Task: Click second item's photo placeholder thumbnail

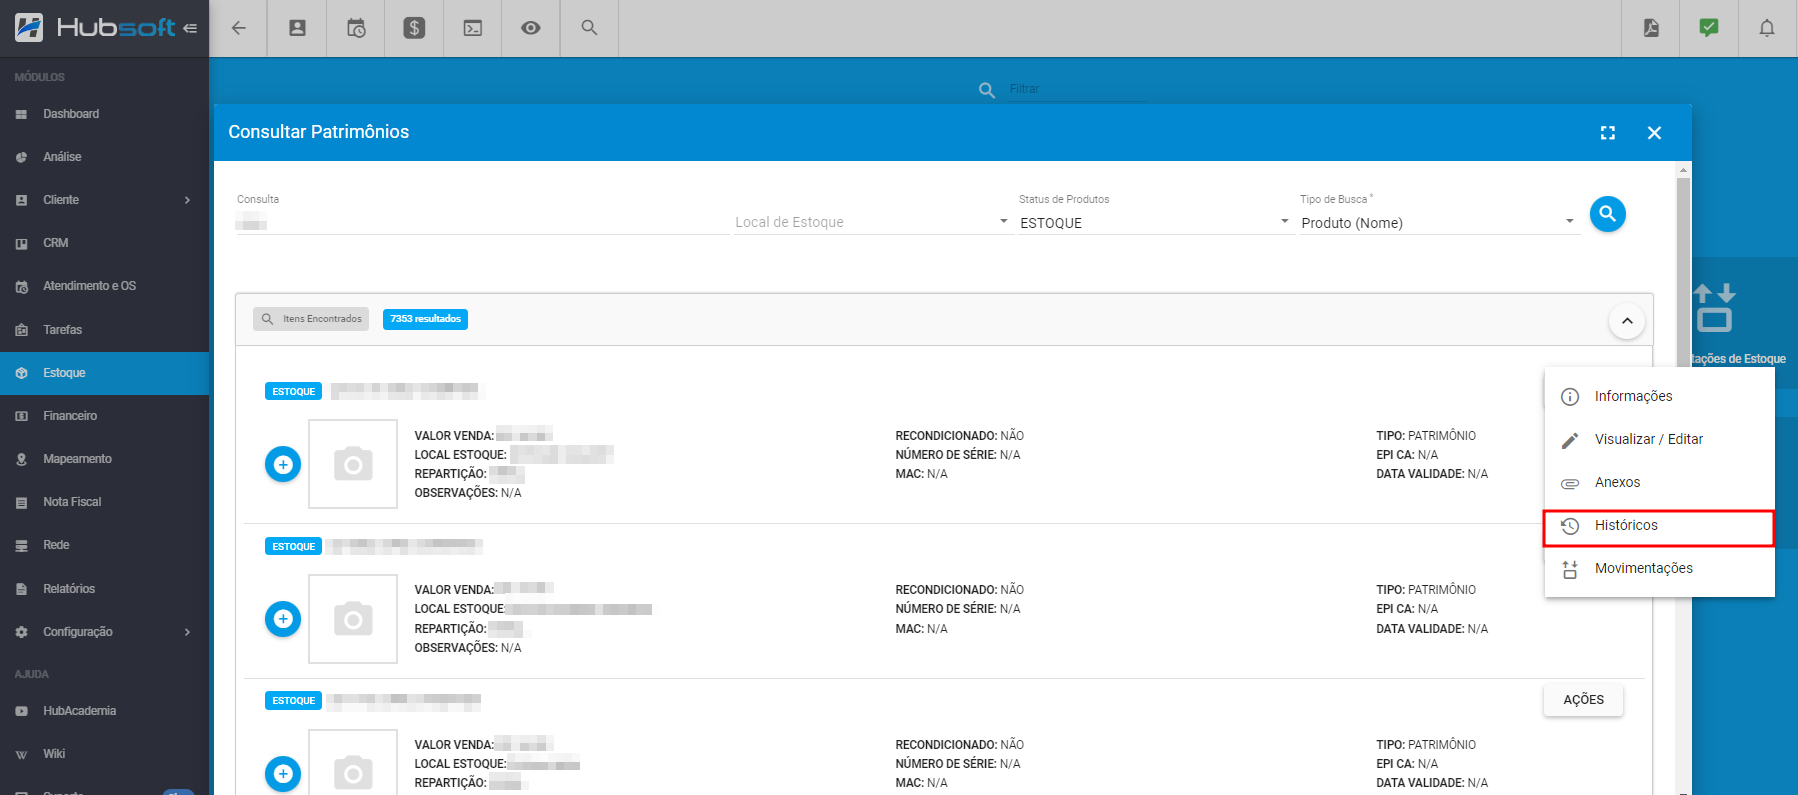Action: tap(353, 619)
